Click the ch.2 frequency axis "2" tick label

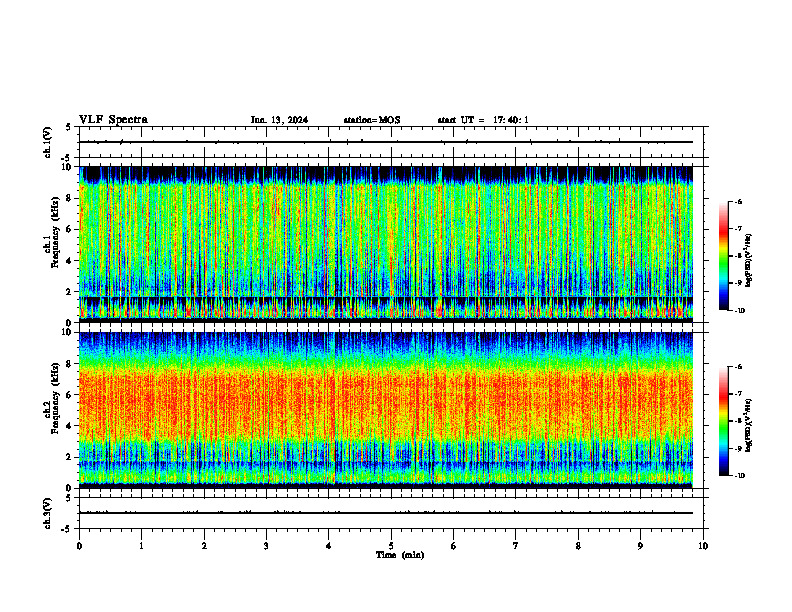coord(70,457)
